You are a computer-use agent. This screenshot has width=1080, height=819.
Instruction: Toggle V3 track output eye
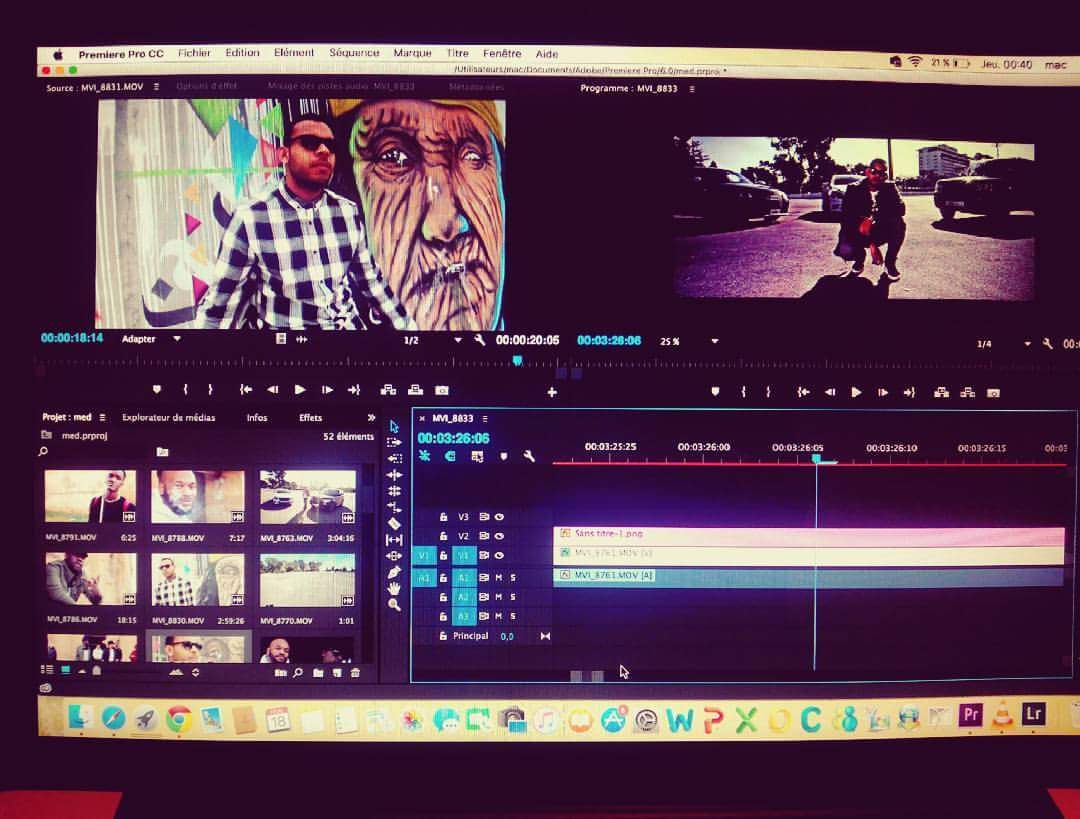click(x=499, y=517)
